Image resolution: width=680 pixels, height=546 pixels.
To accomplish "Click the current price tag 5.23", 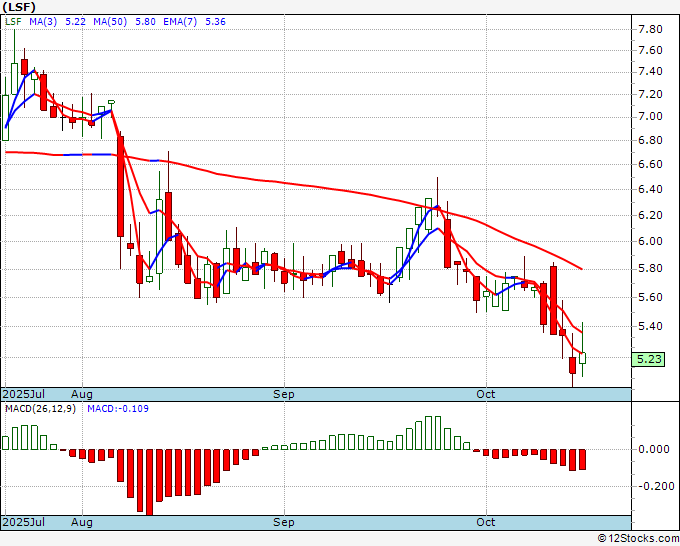I will [648, 359].
